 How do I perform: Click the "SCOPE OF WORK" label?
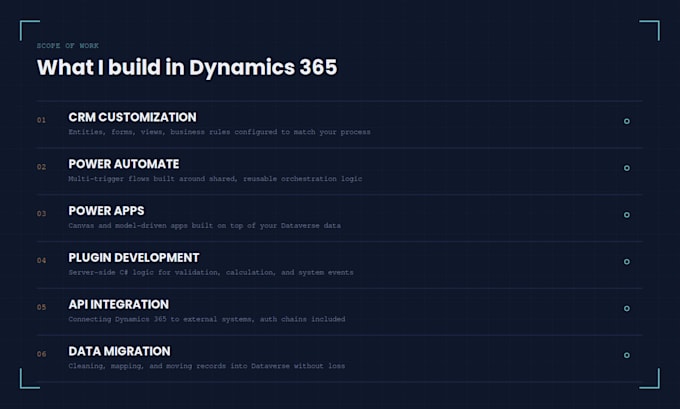click(68, 46)
